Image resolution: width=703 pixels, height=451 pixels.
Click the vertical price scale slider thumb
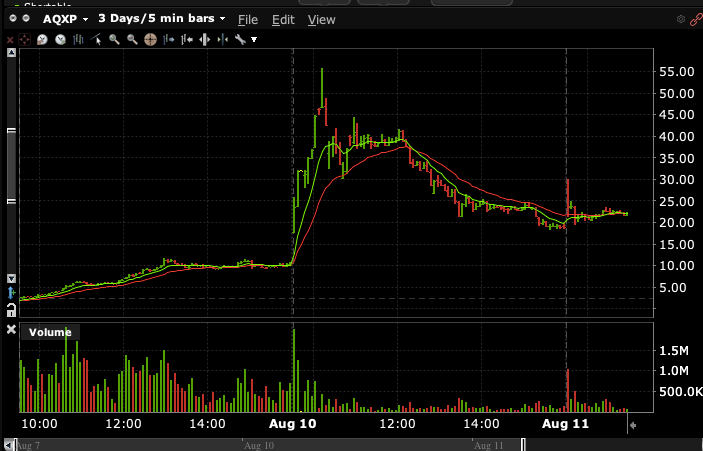point(12,166)
